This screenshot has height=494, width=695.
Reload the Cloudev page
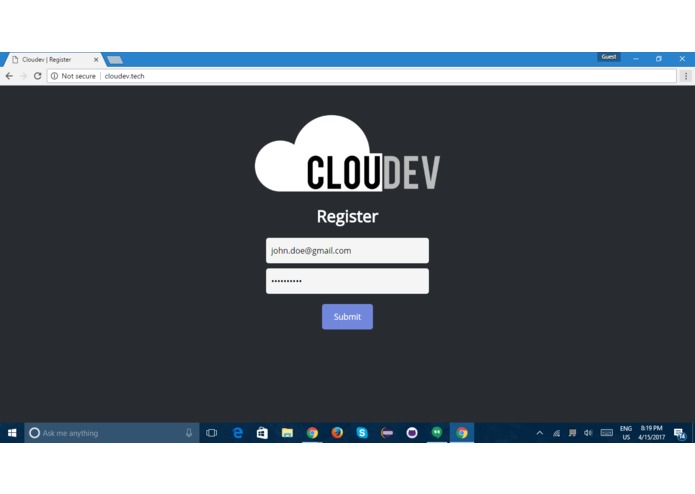(x=38, y=76)
